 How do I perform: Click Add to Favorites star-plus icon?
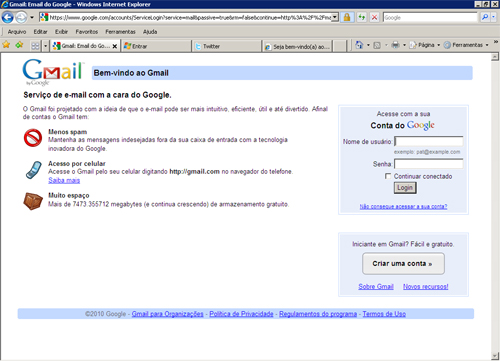coord(19,45)
